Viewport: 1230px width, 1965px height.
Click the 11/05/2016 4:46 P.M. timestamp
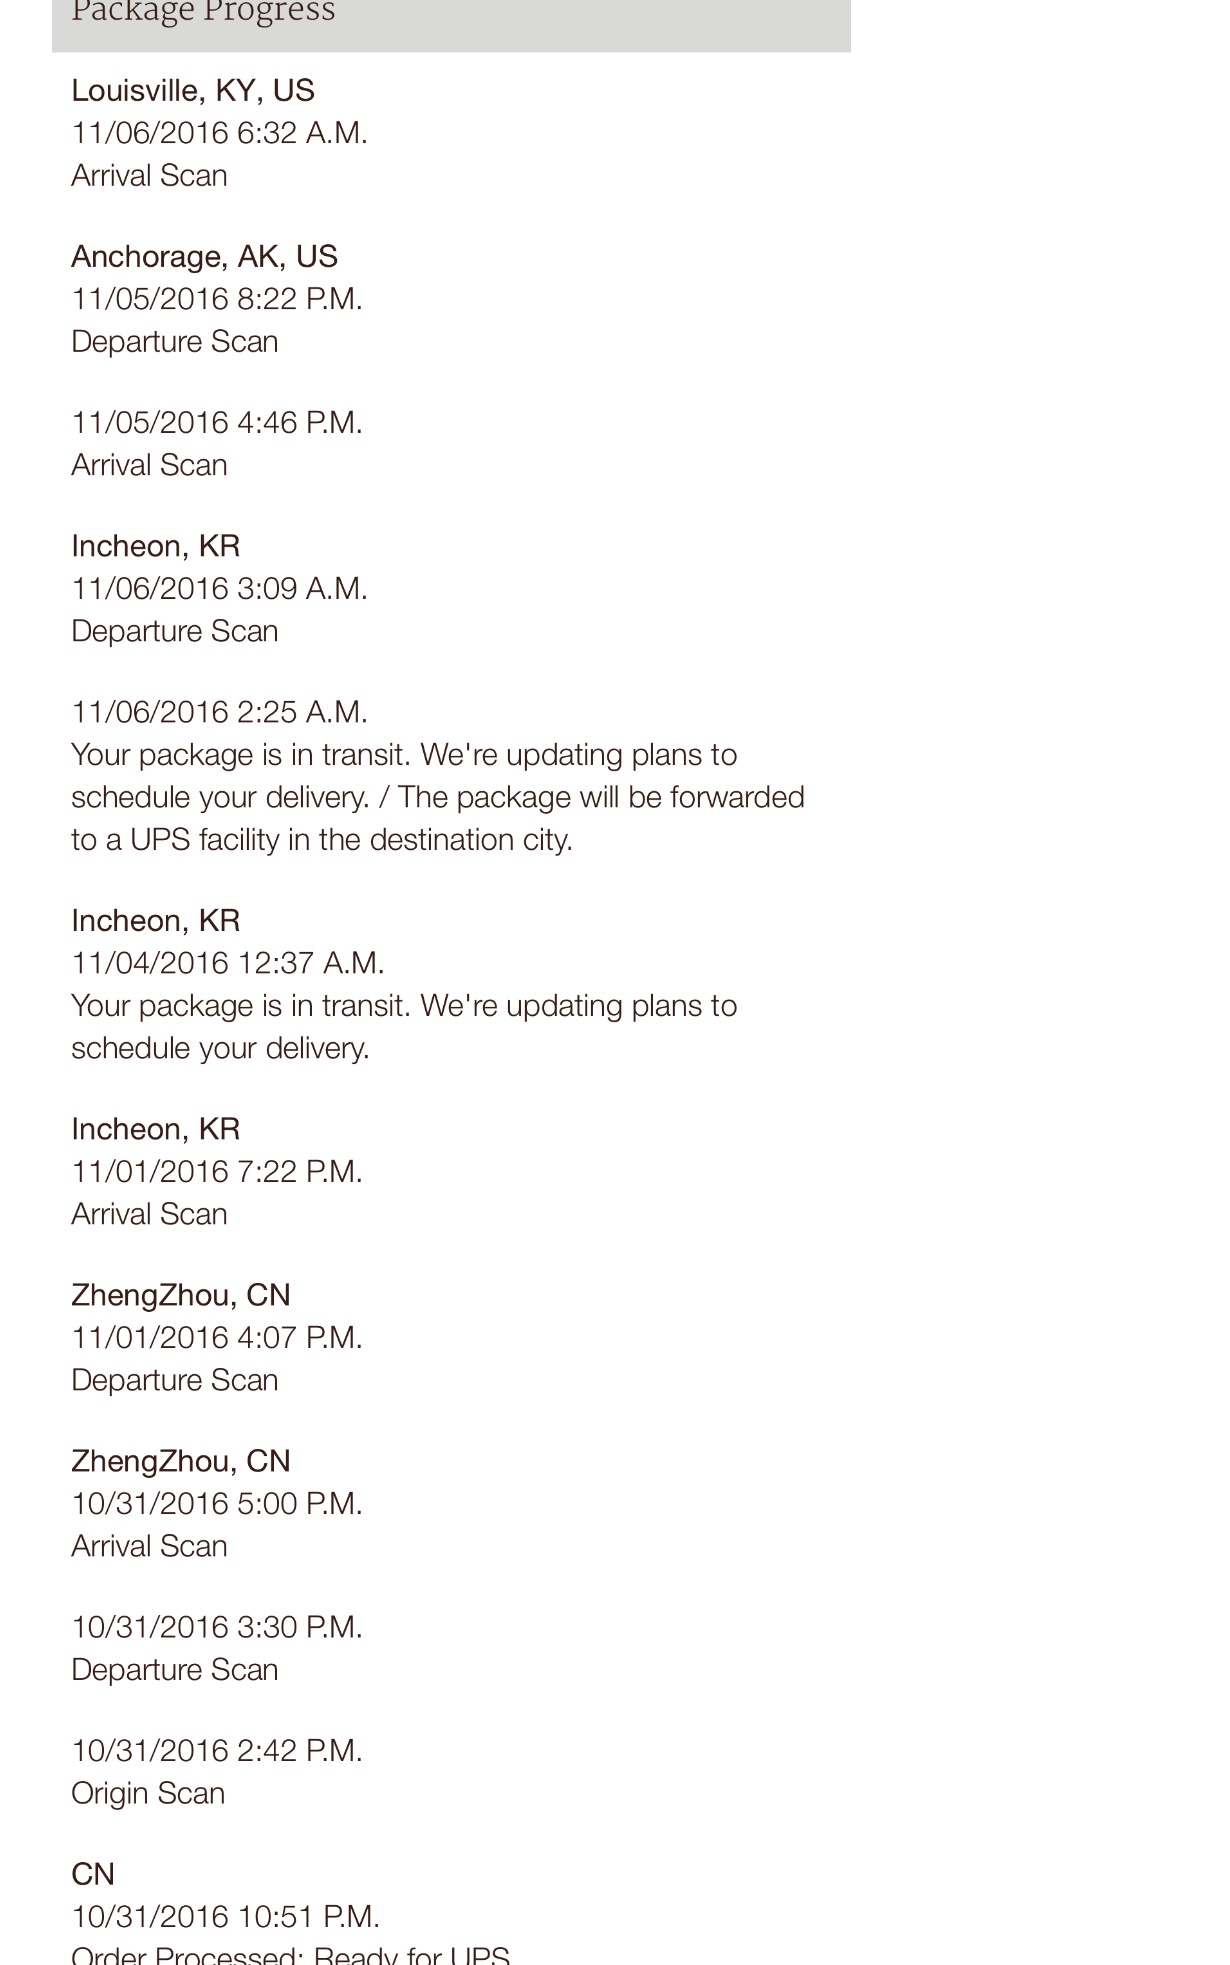coord(216,423)
